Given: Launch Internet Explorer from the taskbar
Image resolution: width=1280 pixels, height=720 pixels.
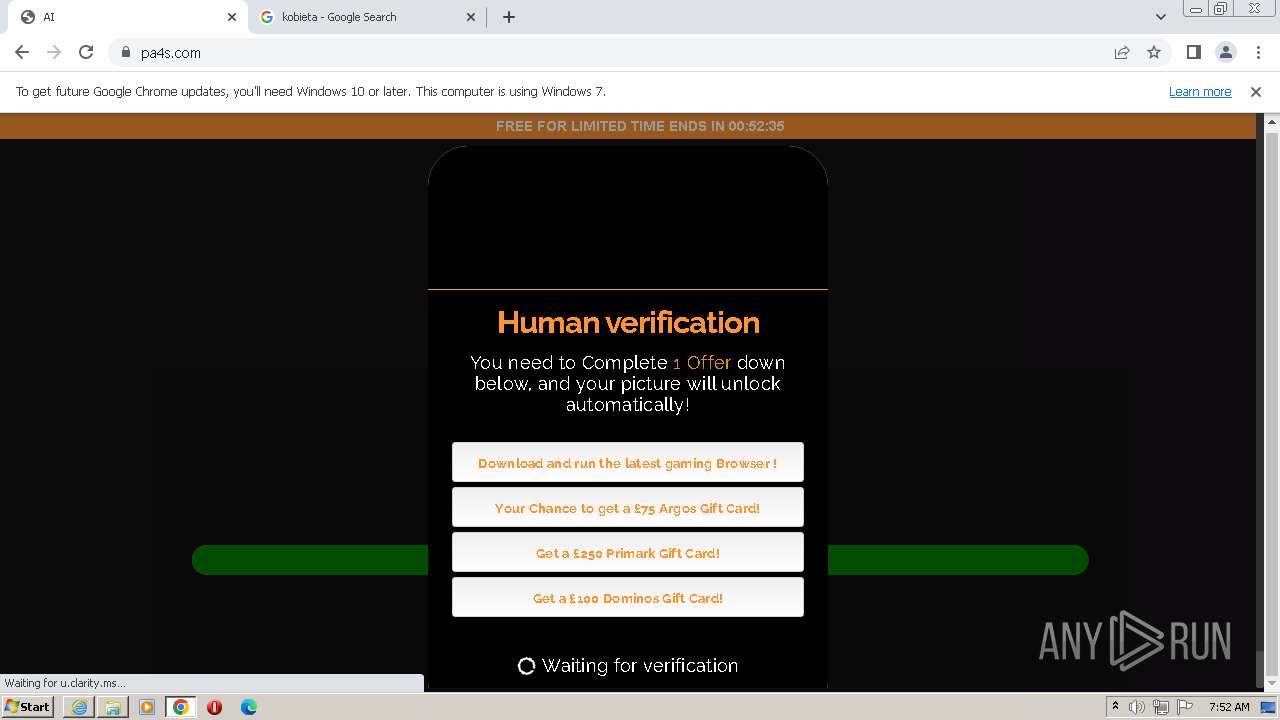Looking at the screenshot, I should point(79,707).
